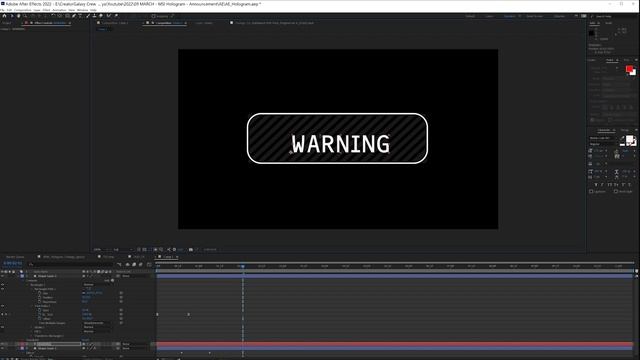Hide Shape Layer 3 with its eye
640x360 pixels.
pos(2,276)
